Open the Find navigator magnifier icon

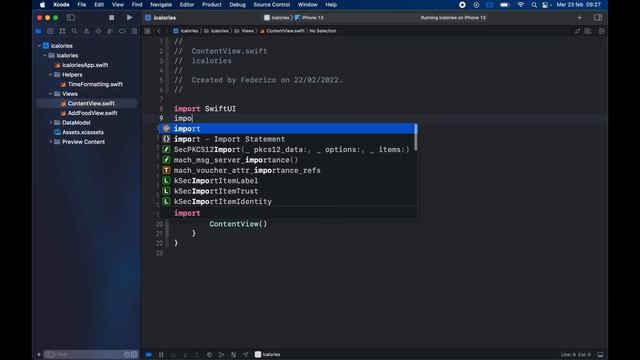coord(74,31)
